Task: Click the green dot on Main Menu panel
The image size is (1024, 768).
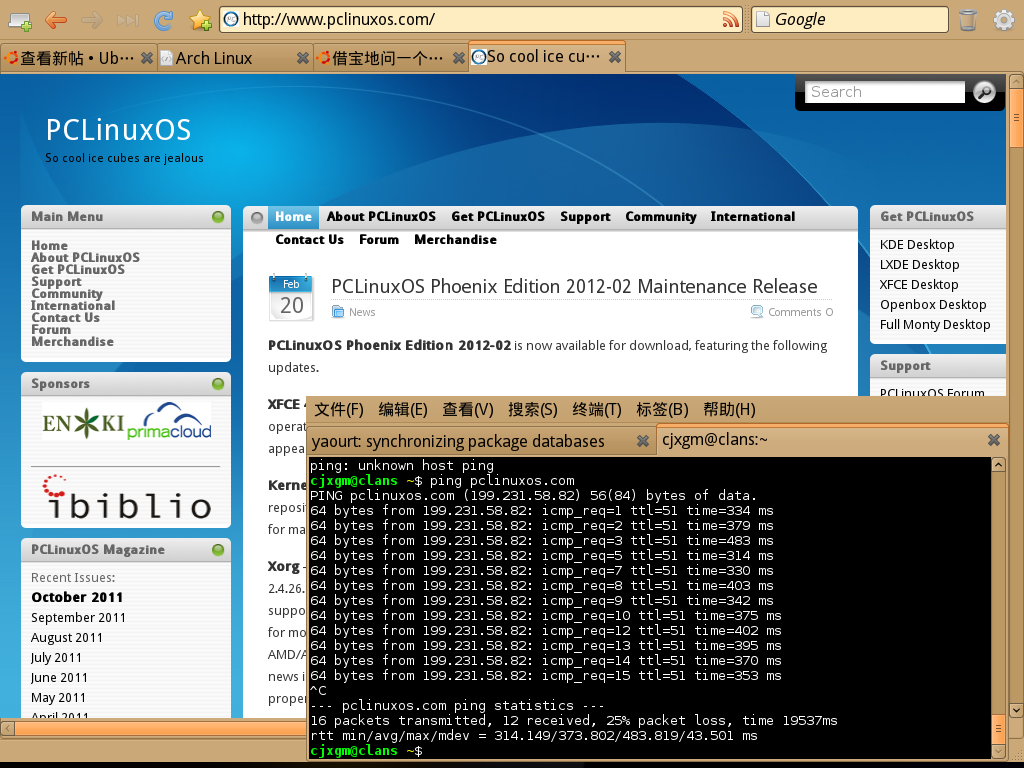Action: [218, 217]
